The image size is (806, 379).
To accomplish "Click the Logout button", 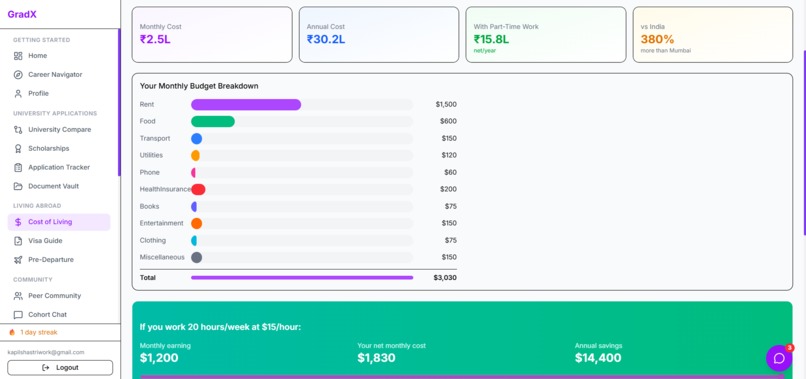I will tap(60, 368).
